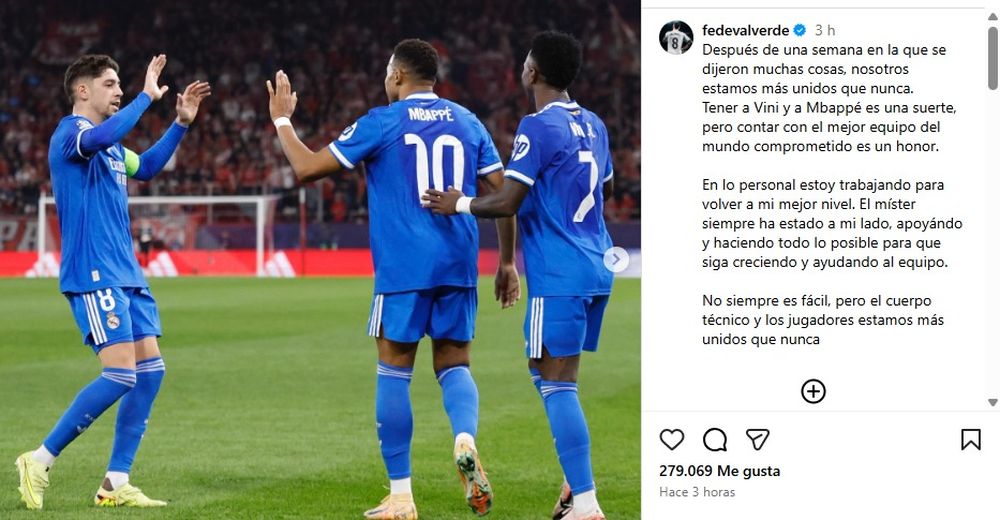Click the verified badge beside fedevalverde
The image size is (1000, 520).
click(799, 30)
